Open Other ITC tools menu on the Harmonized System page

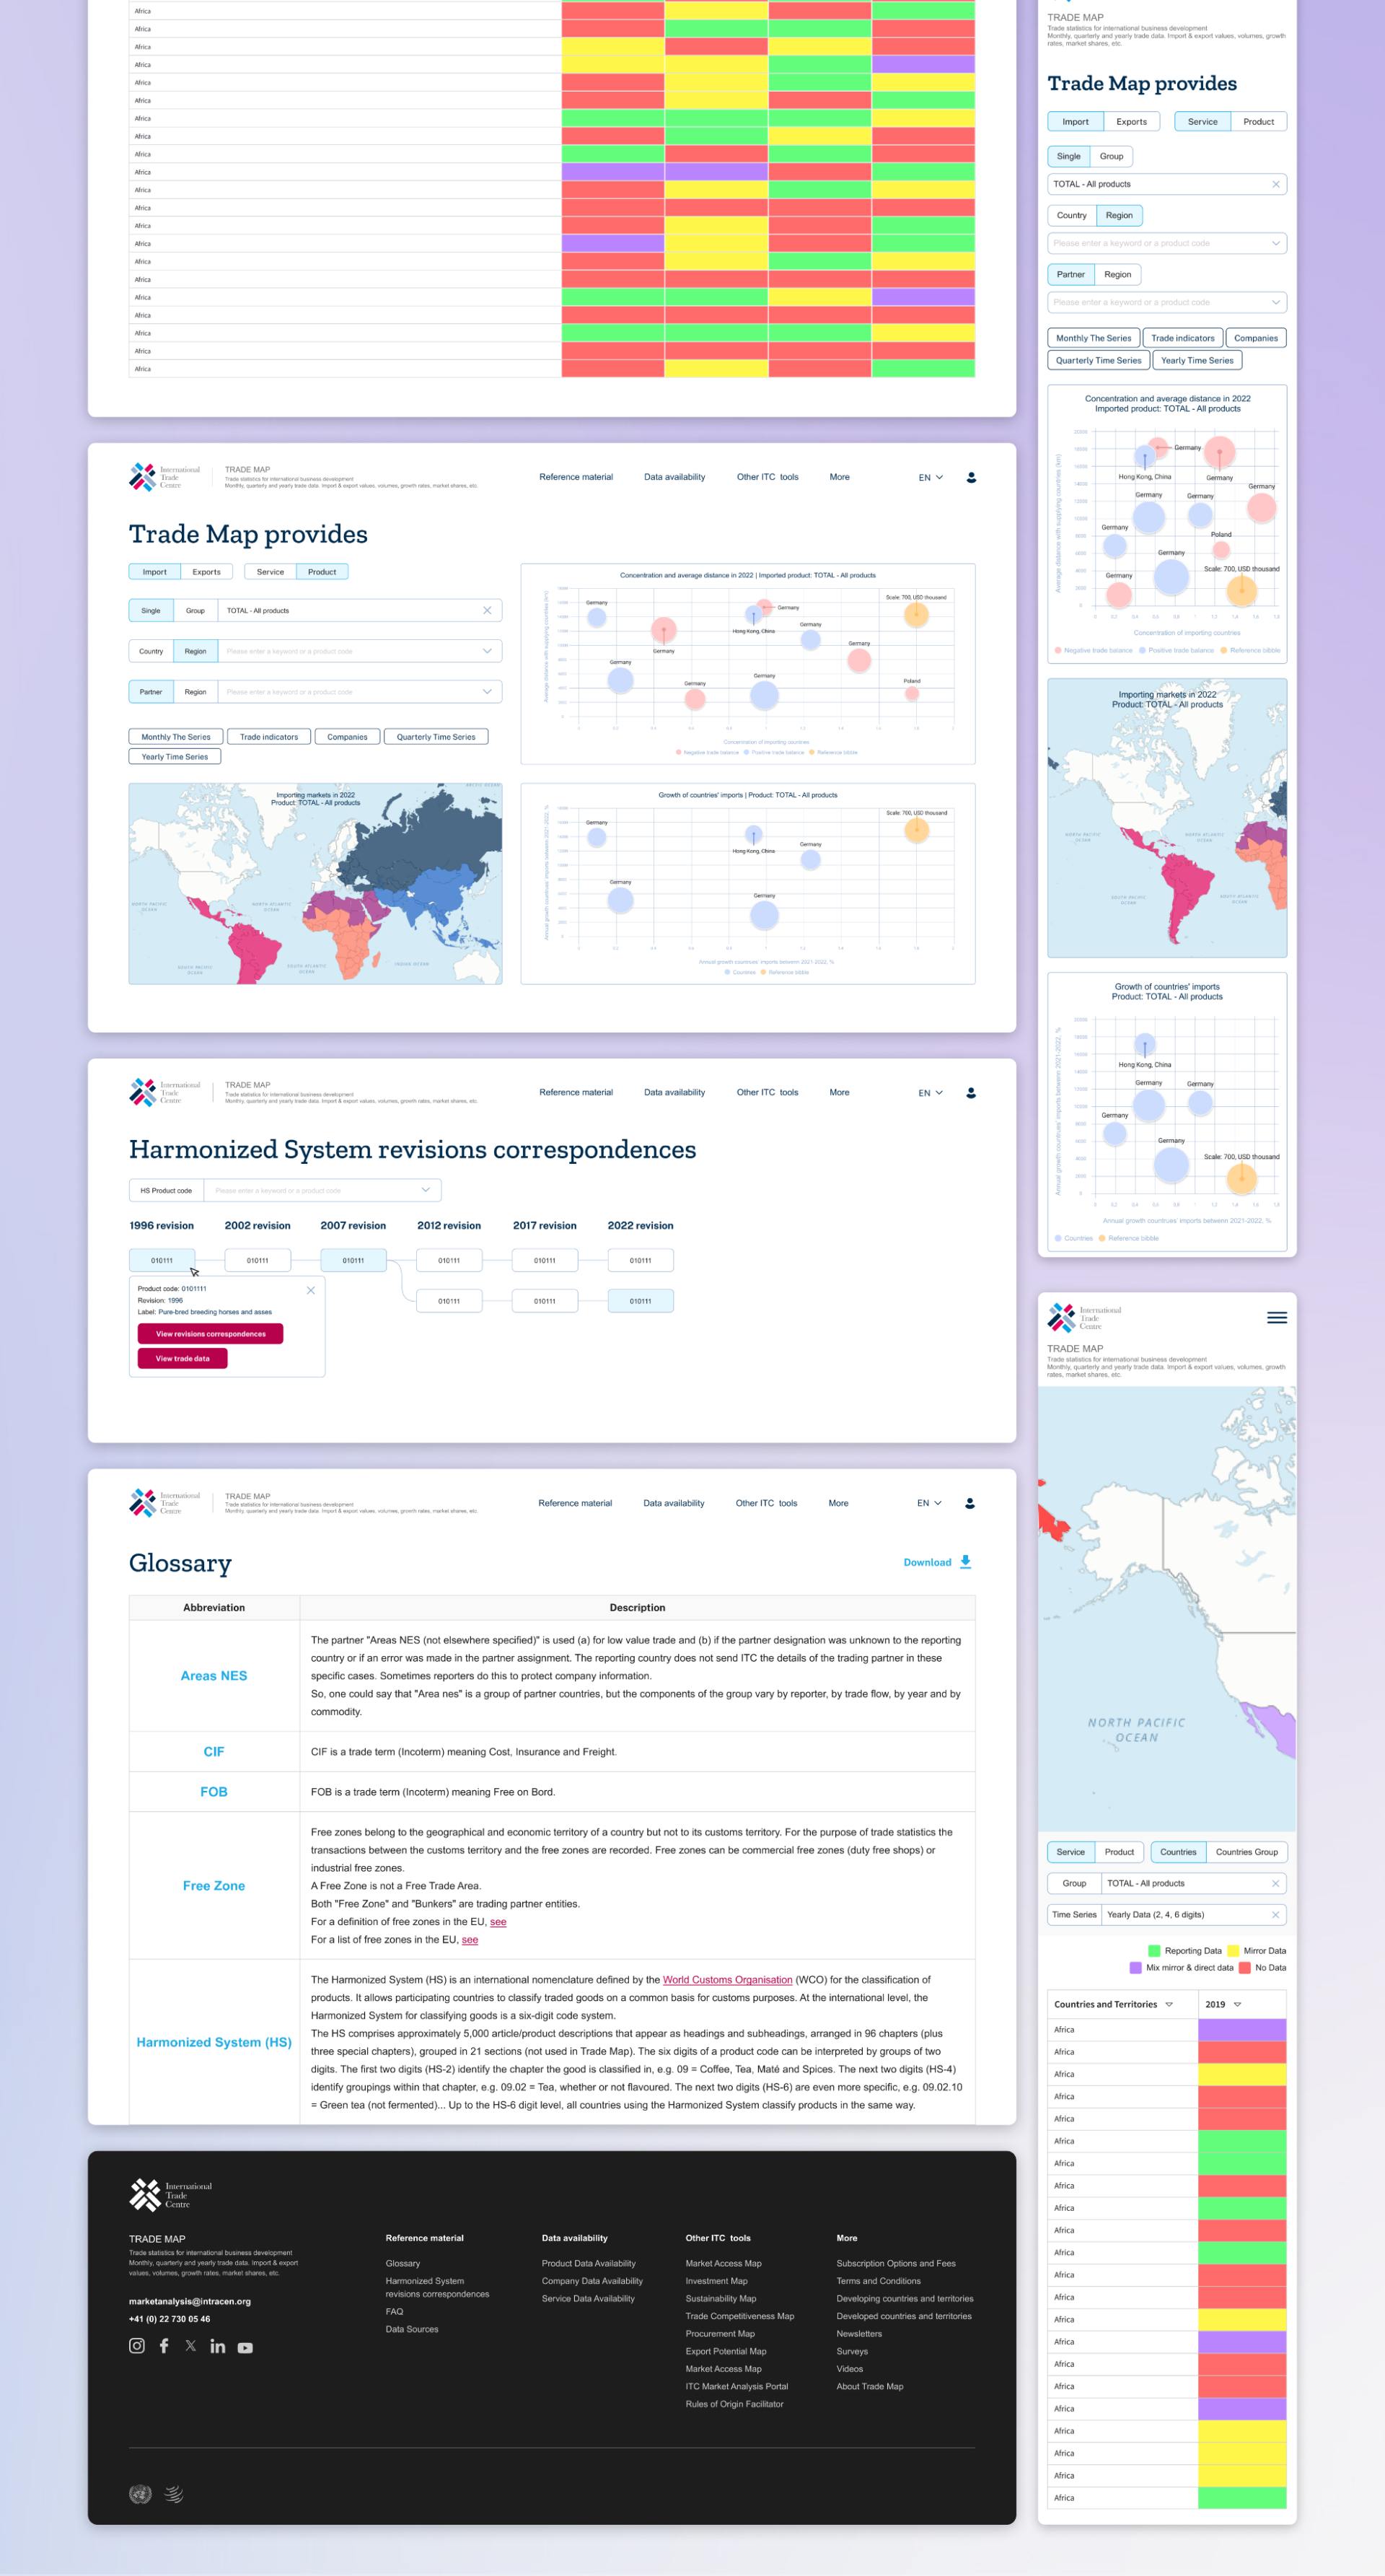coord(767,1092)
